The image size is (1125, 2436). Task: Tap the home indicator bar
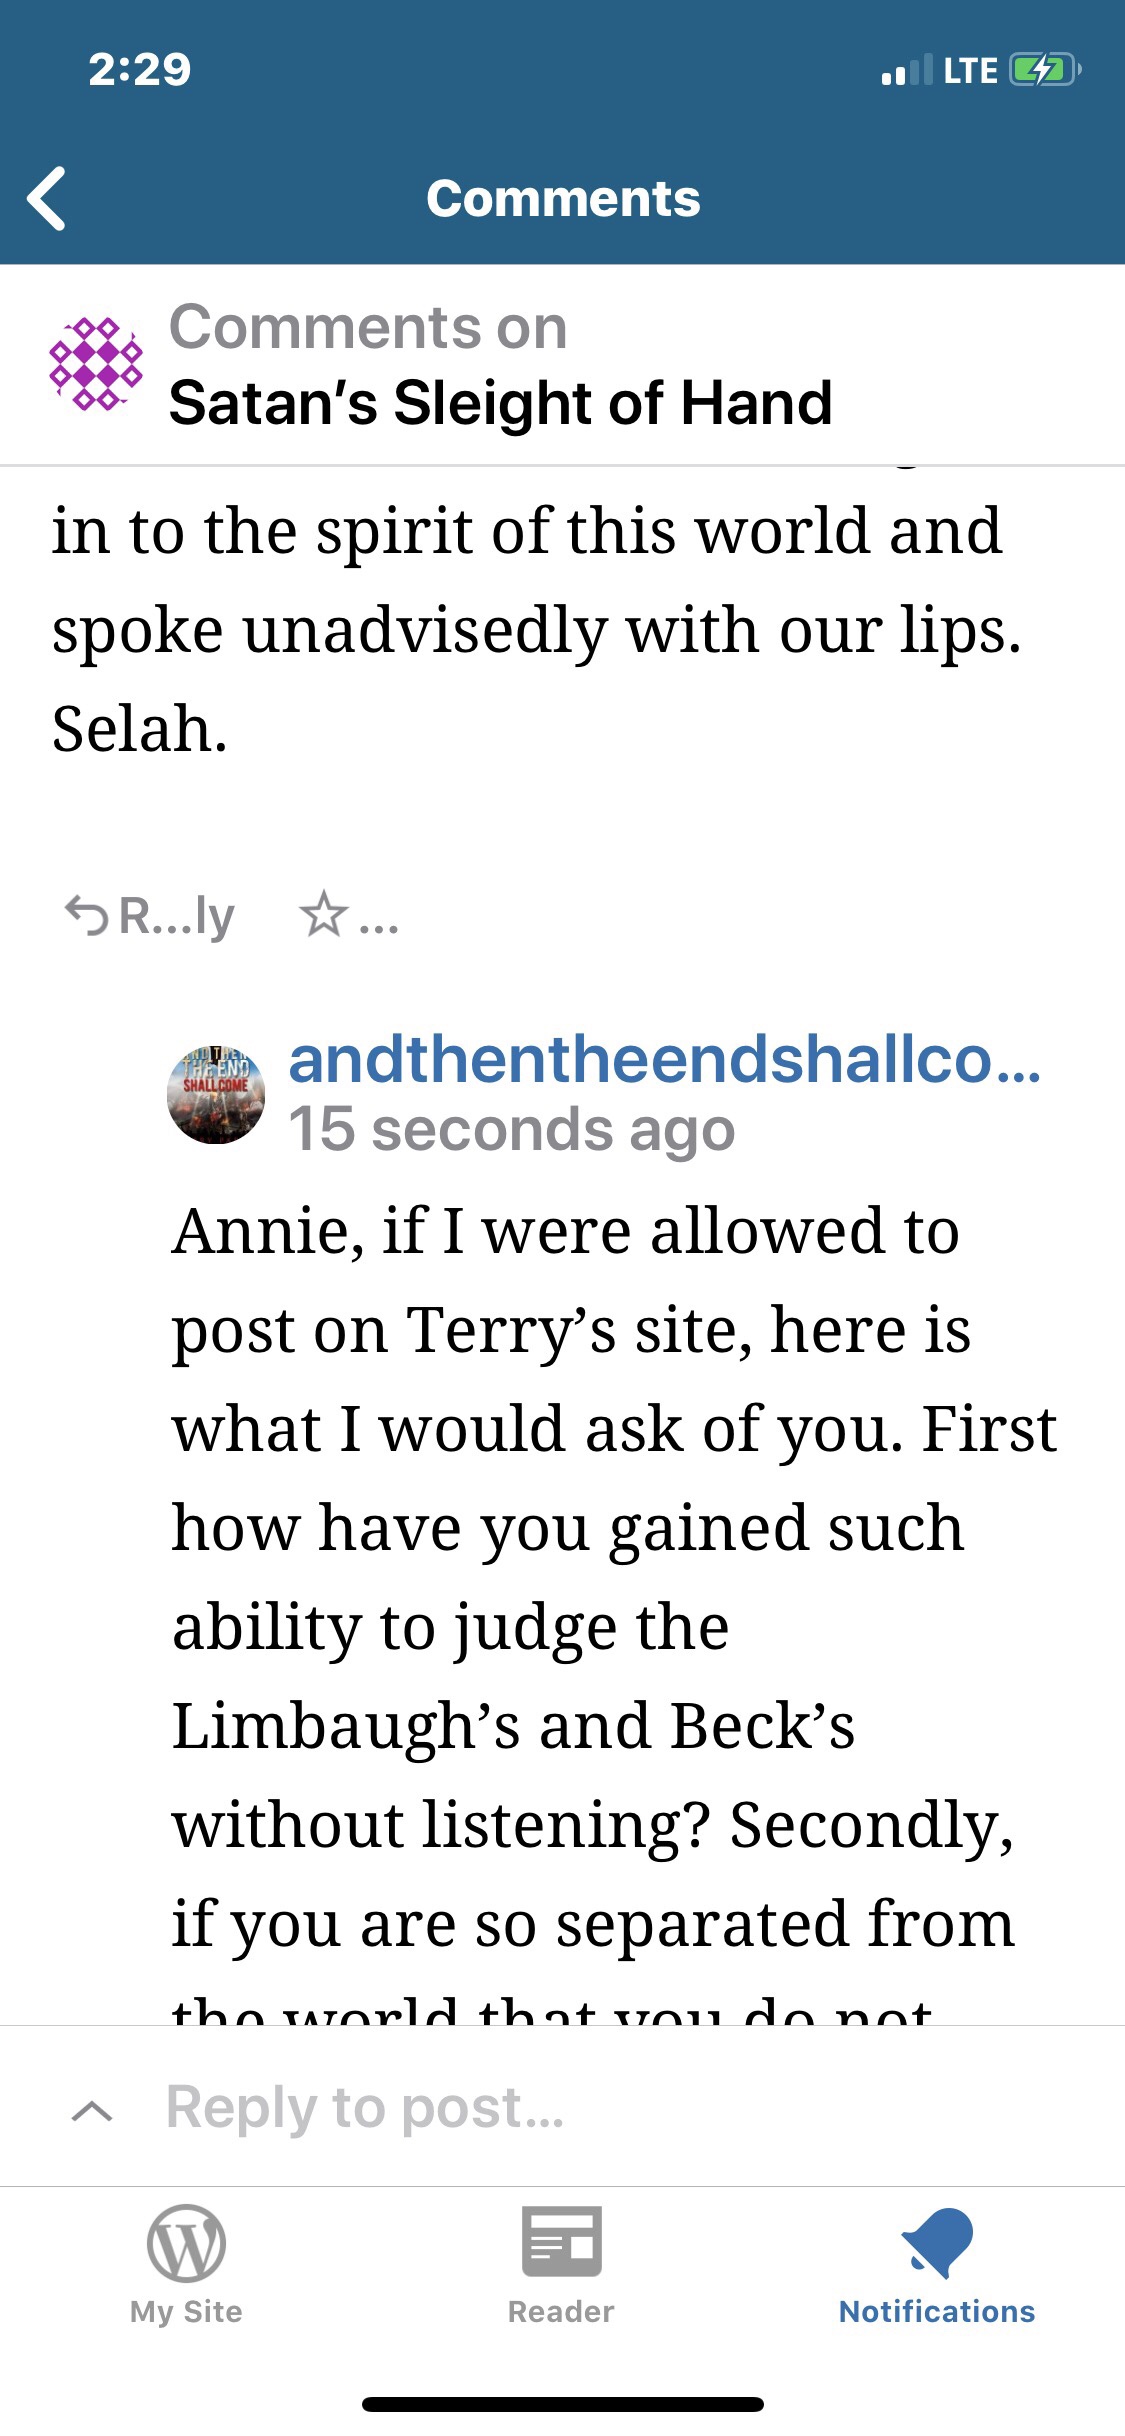[x=563, y=2404]
